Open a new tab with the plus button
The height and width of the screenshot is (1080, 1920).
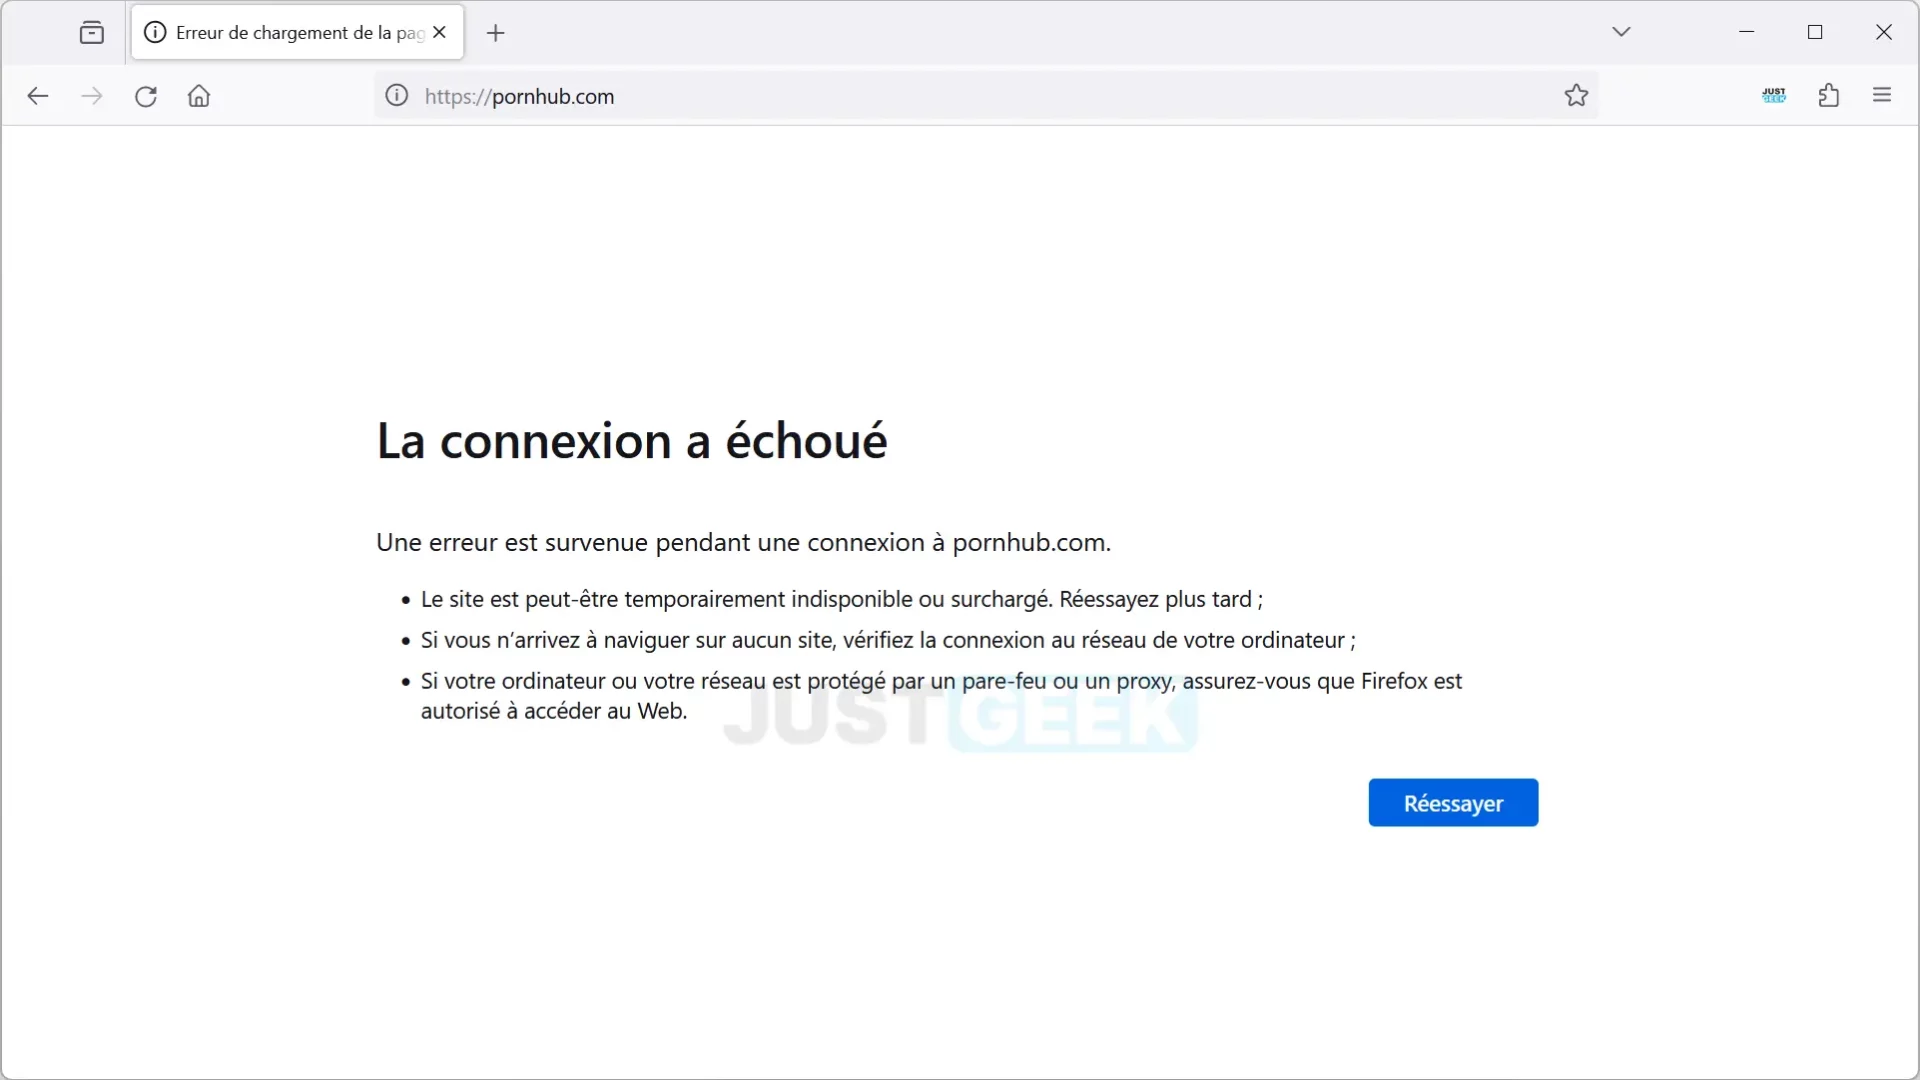click(495, 33)
